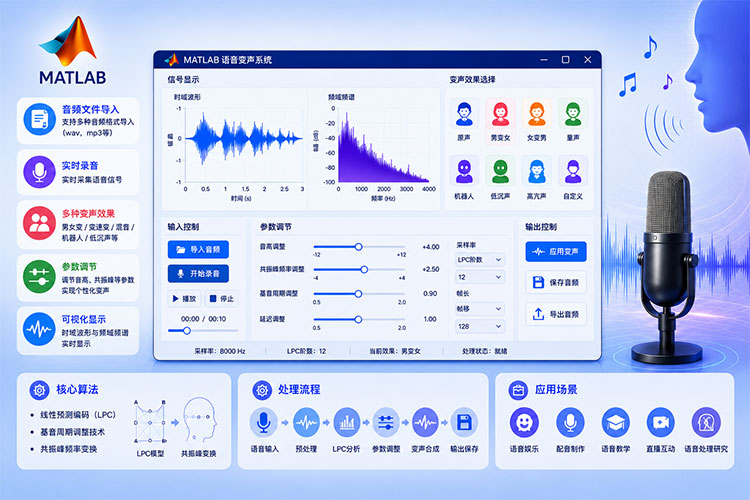Select the 原声 original voice effect icon
This screenshot has height=500, width=750.
point(464,114)
